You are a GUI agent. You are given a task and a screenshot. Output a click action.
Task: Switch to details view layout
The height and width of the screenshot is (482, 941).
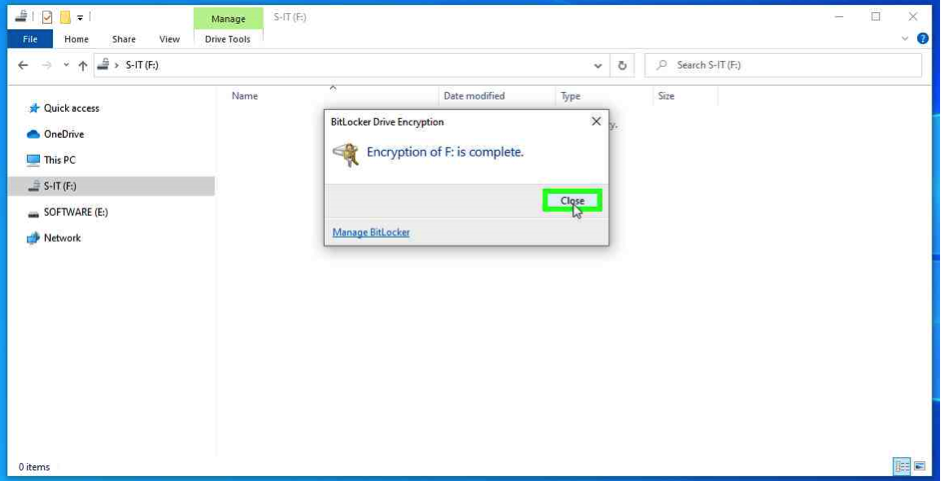(902, 466)
